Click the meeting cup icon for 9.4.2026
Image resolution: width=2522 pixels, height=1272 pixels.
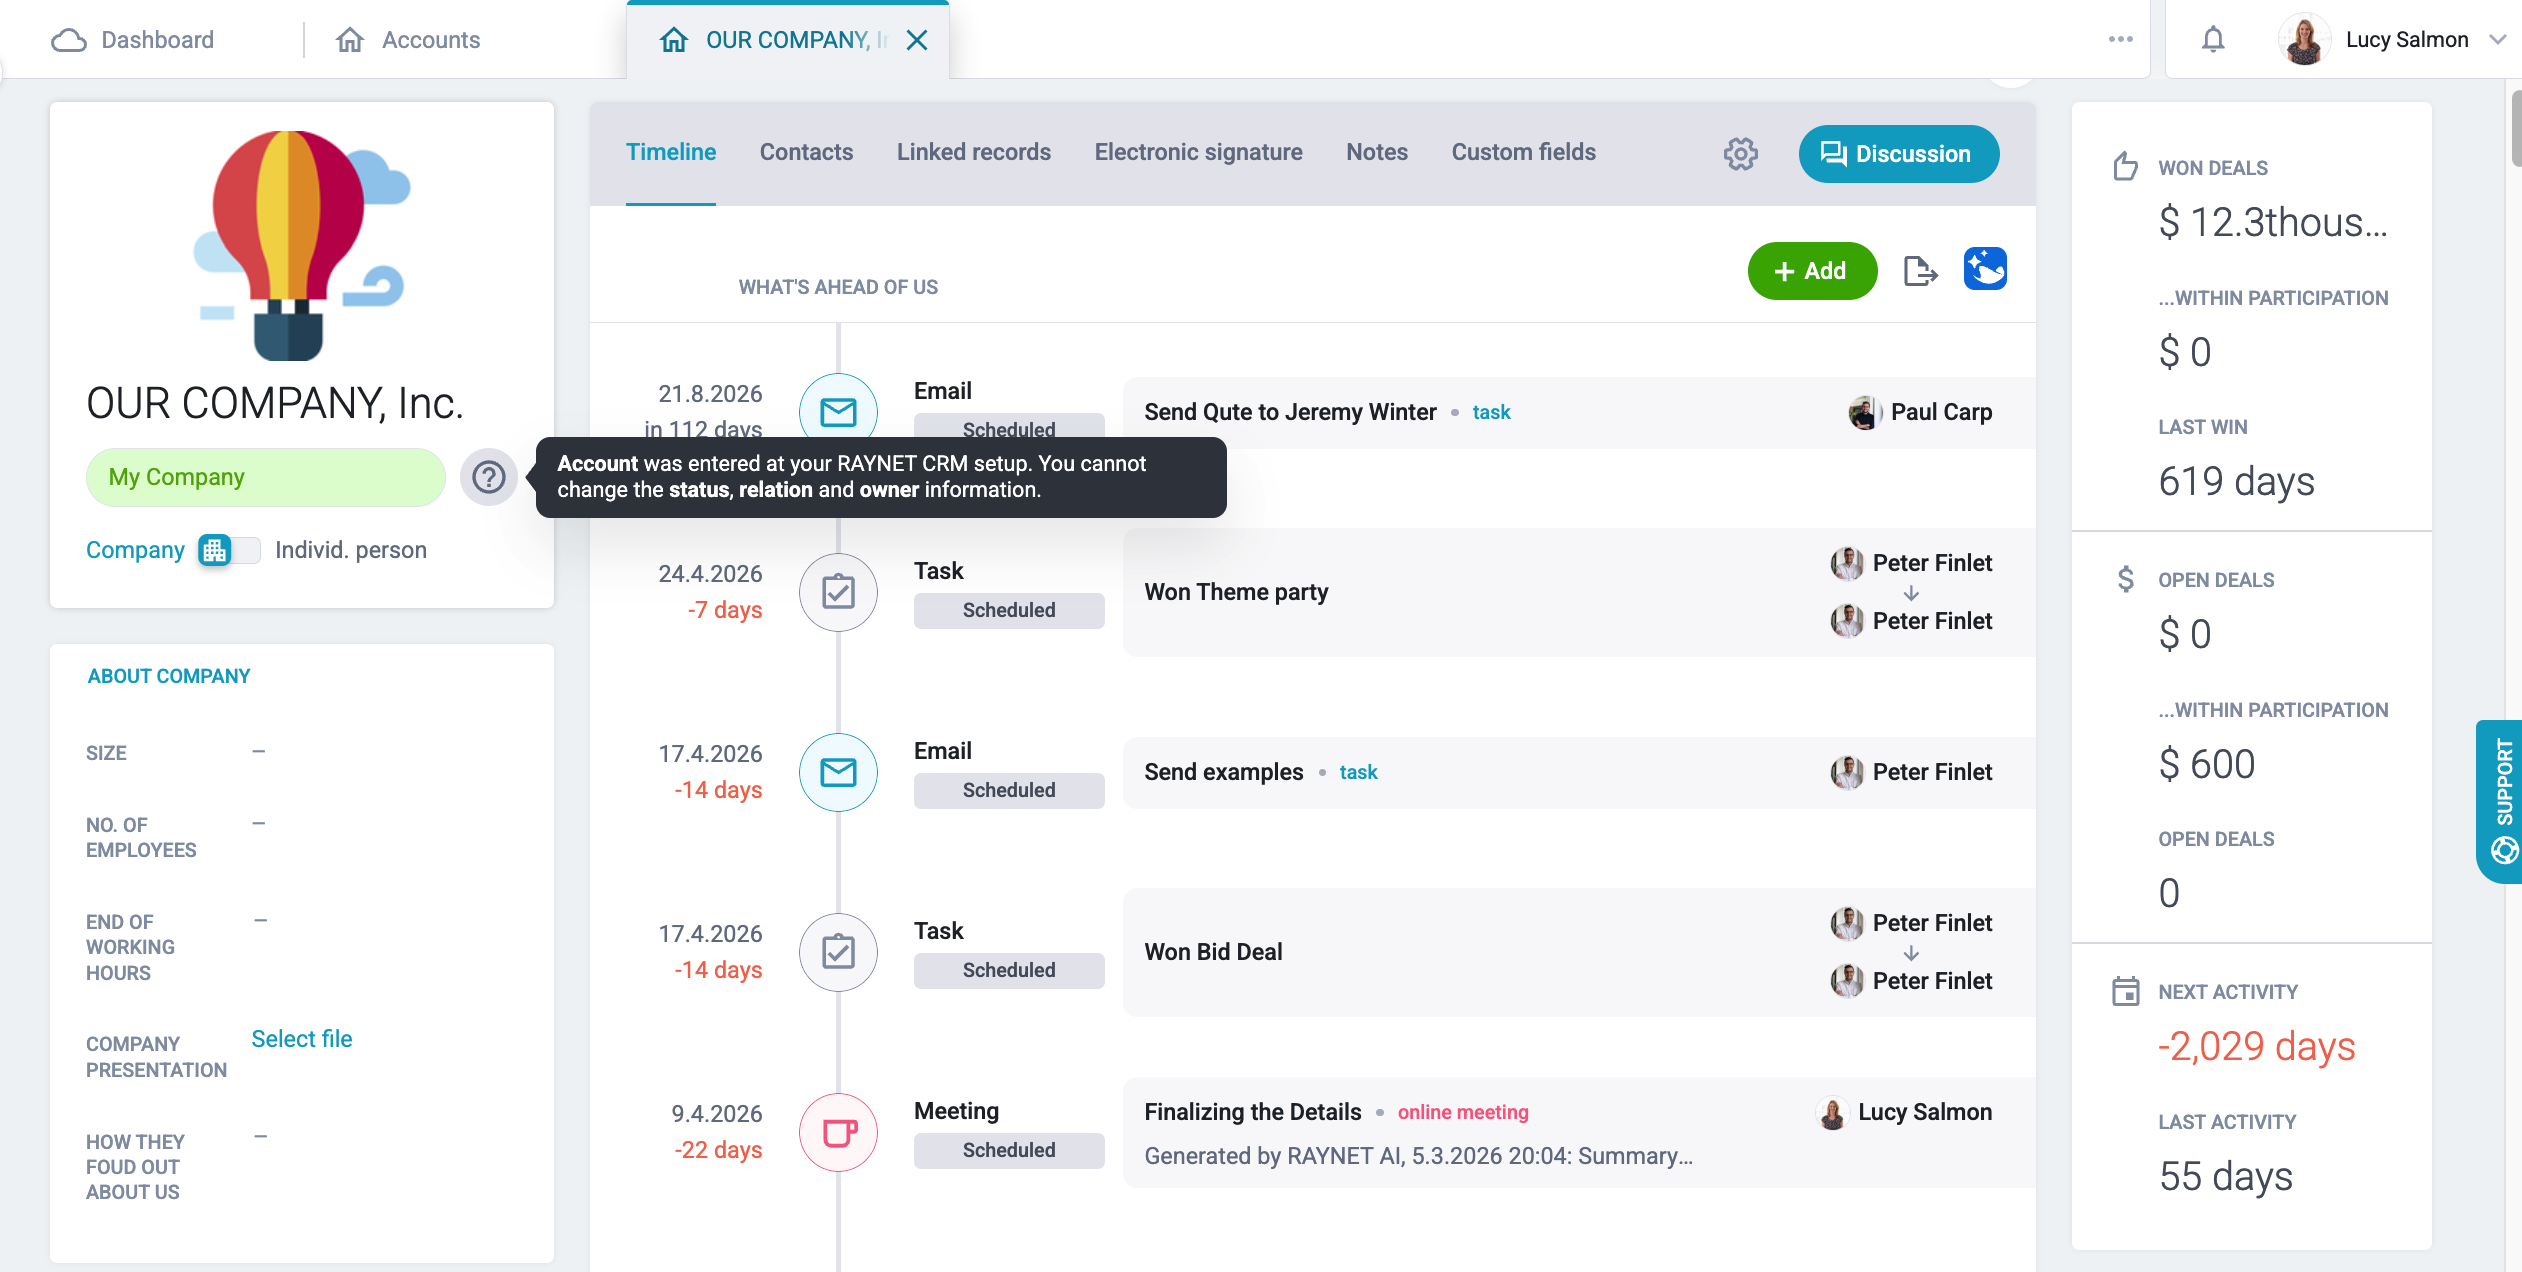pos(838,1132)
